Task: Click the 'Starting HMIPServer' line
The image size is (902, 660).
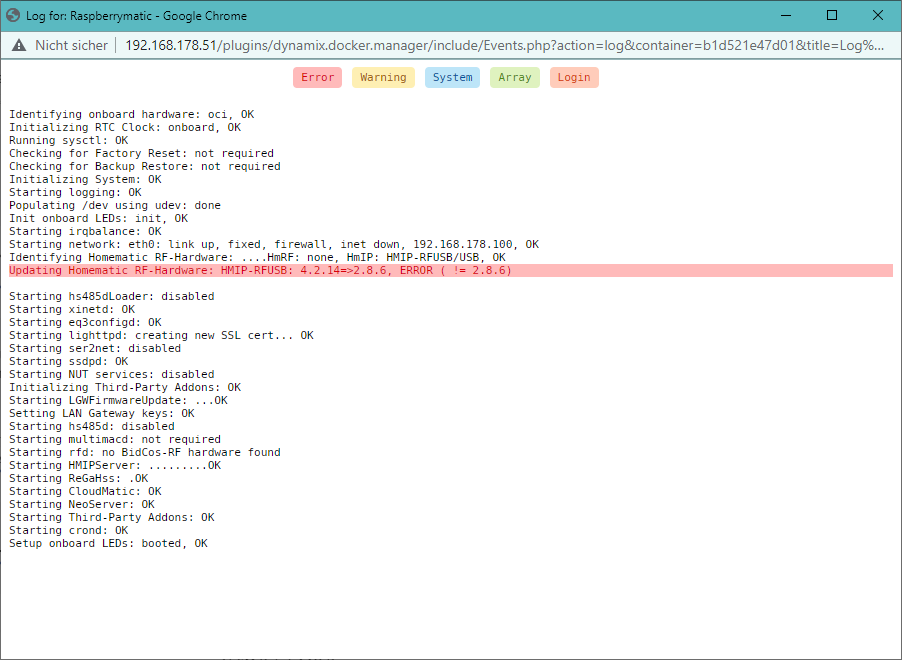Action: click(x=115, y=466)
